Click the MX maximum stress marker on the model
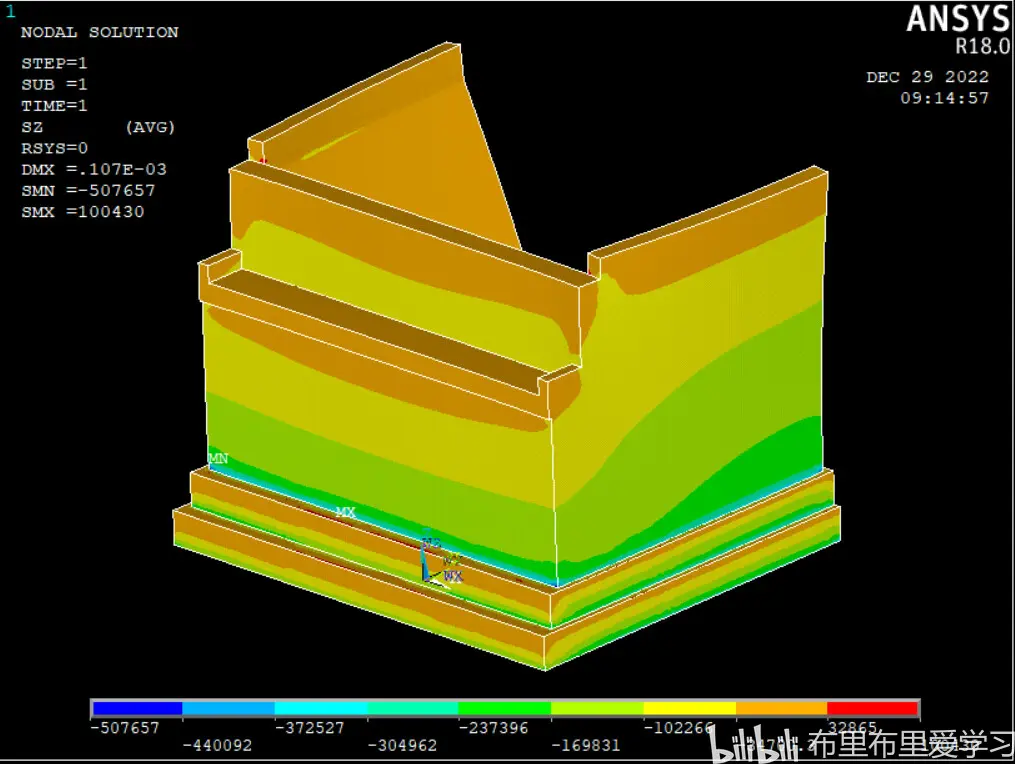 point(346,512)
